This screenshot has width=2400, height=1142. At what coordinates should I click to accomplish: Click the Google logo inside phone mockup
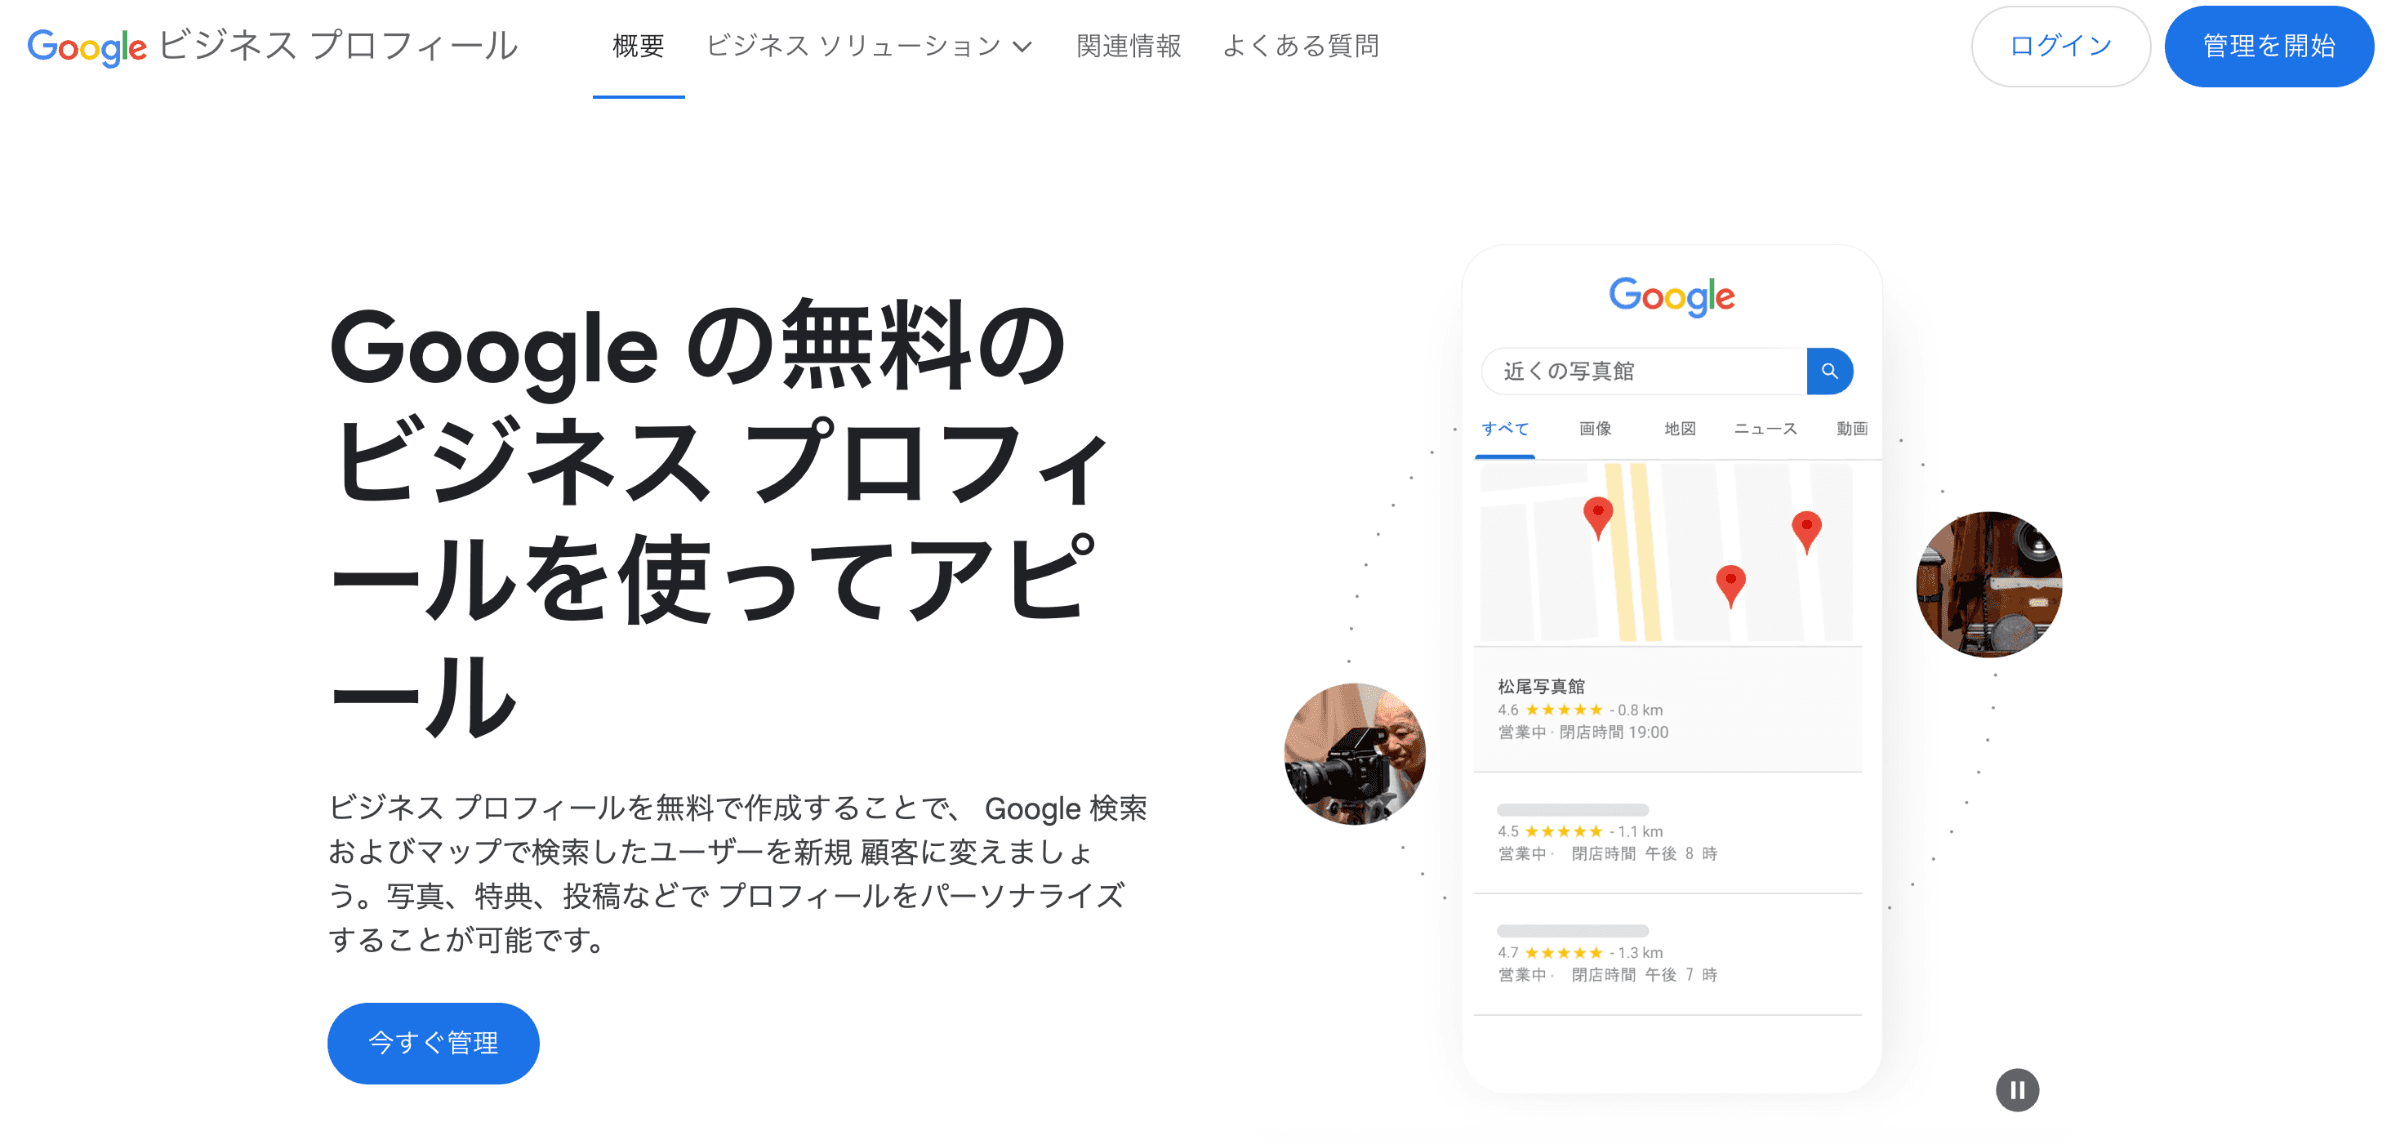click(1672, 297)
